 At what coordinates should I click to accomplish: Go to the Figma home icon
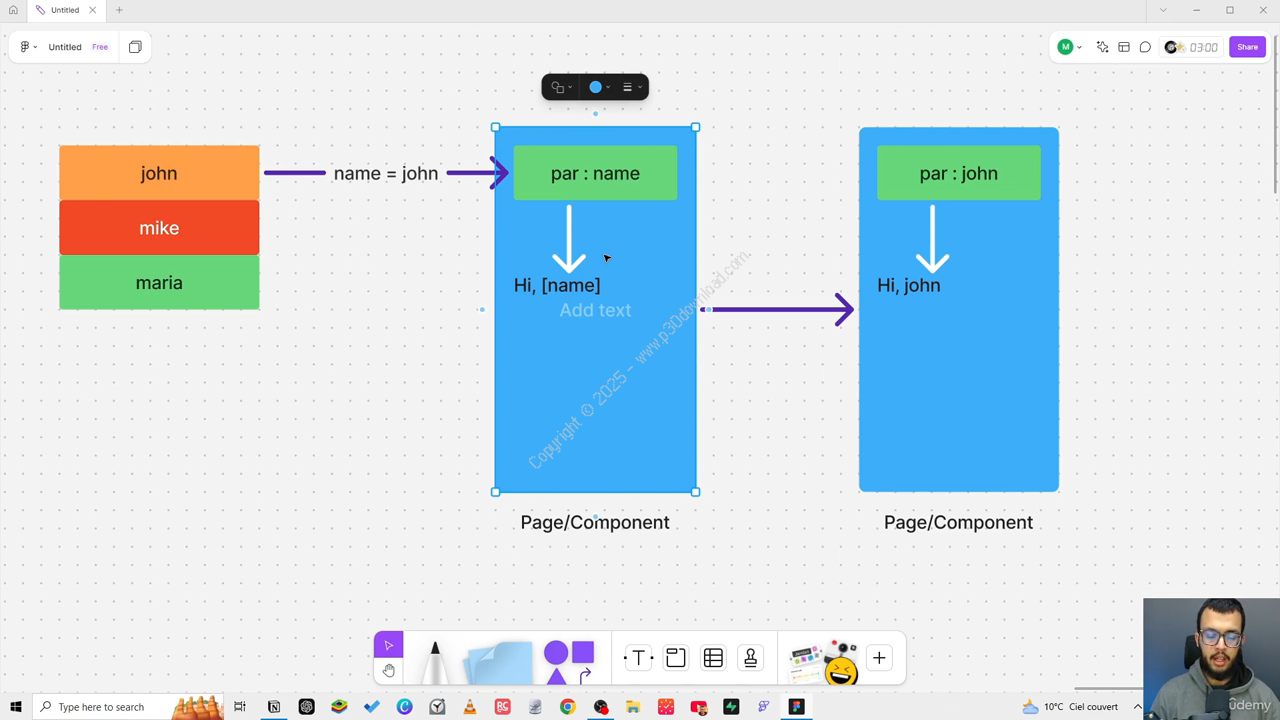[x=13, y=10]
